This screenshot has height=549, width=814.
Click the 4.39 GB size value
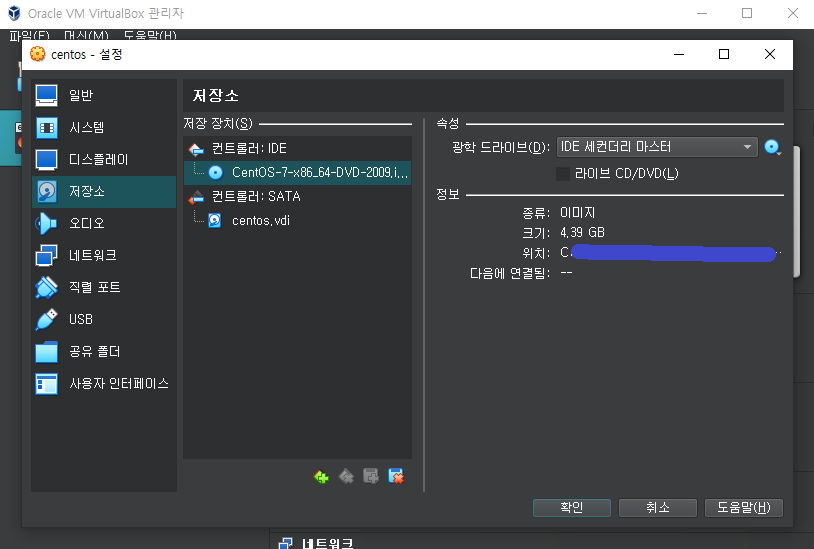point(582,232)
